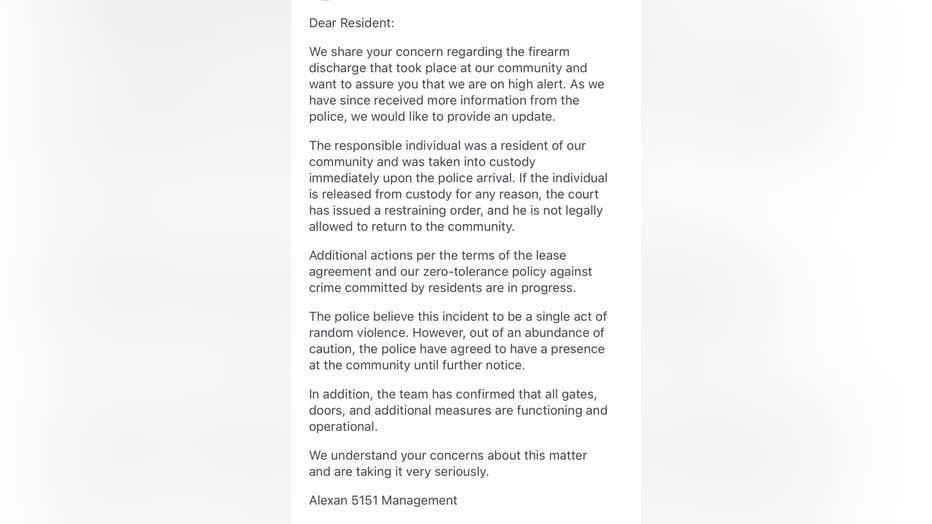932x524 pixels.
Task: Click the word "operational." ending the gates paragraph
Action: click(343, 426)
